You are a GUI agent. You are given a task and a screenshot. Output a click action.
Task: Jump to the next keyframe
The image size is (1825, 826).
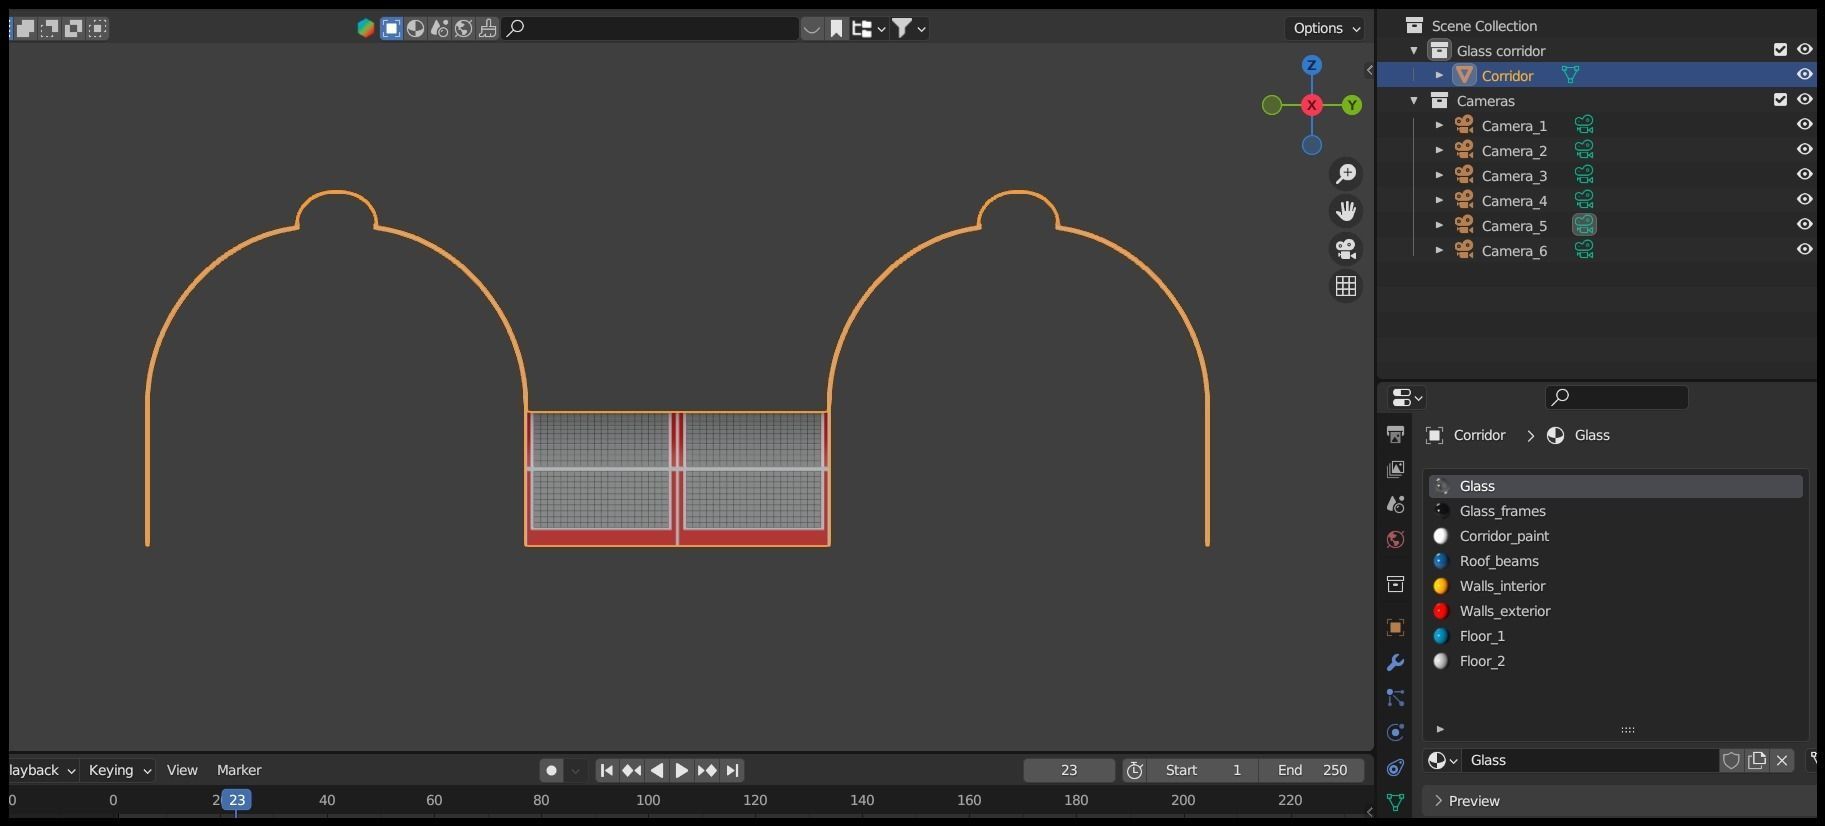click(x=707, y=770)
